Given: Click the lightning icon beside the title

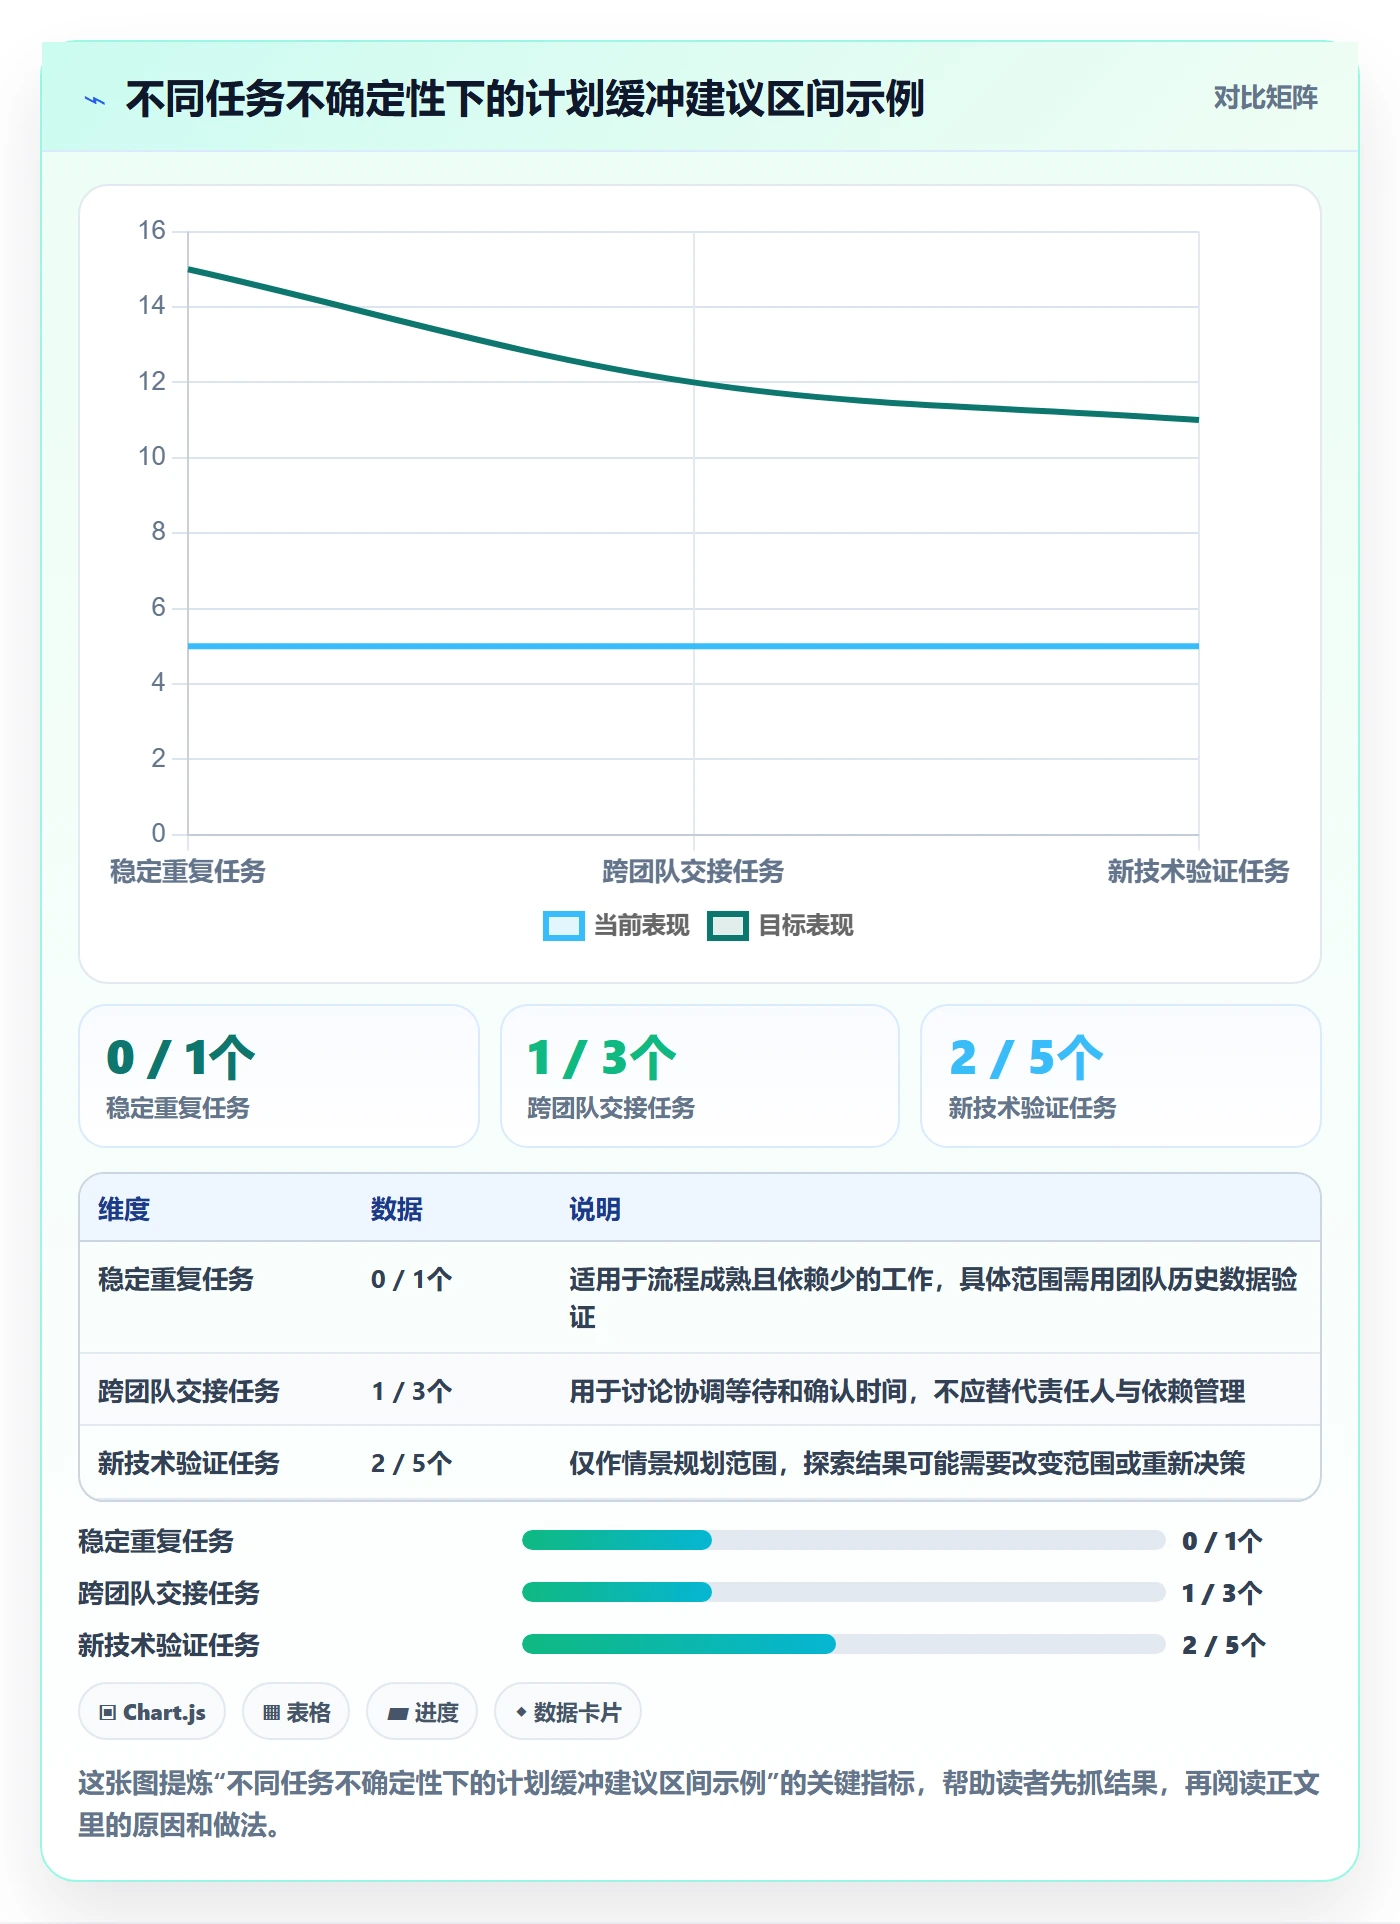Looking at the screenshot, I should tap(95, 100).
